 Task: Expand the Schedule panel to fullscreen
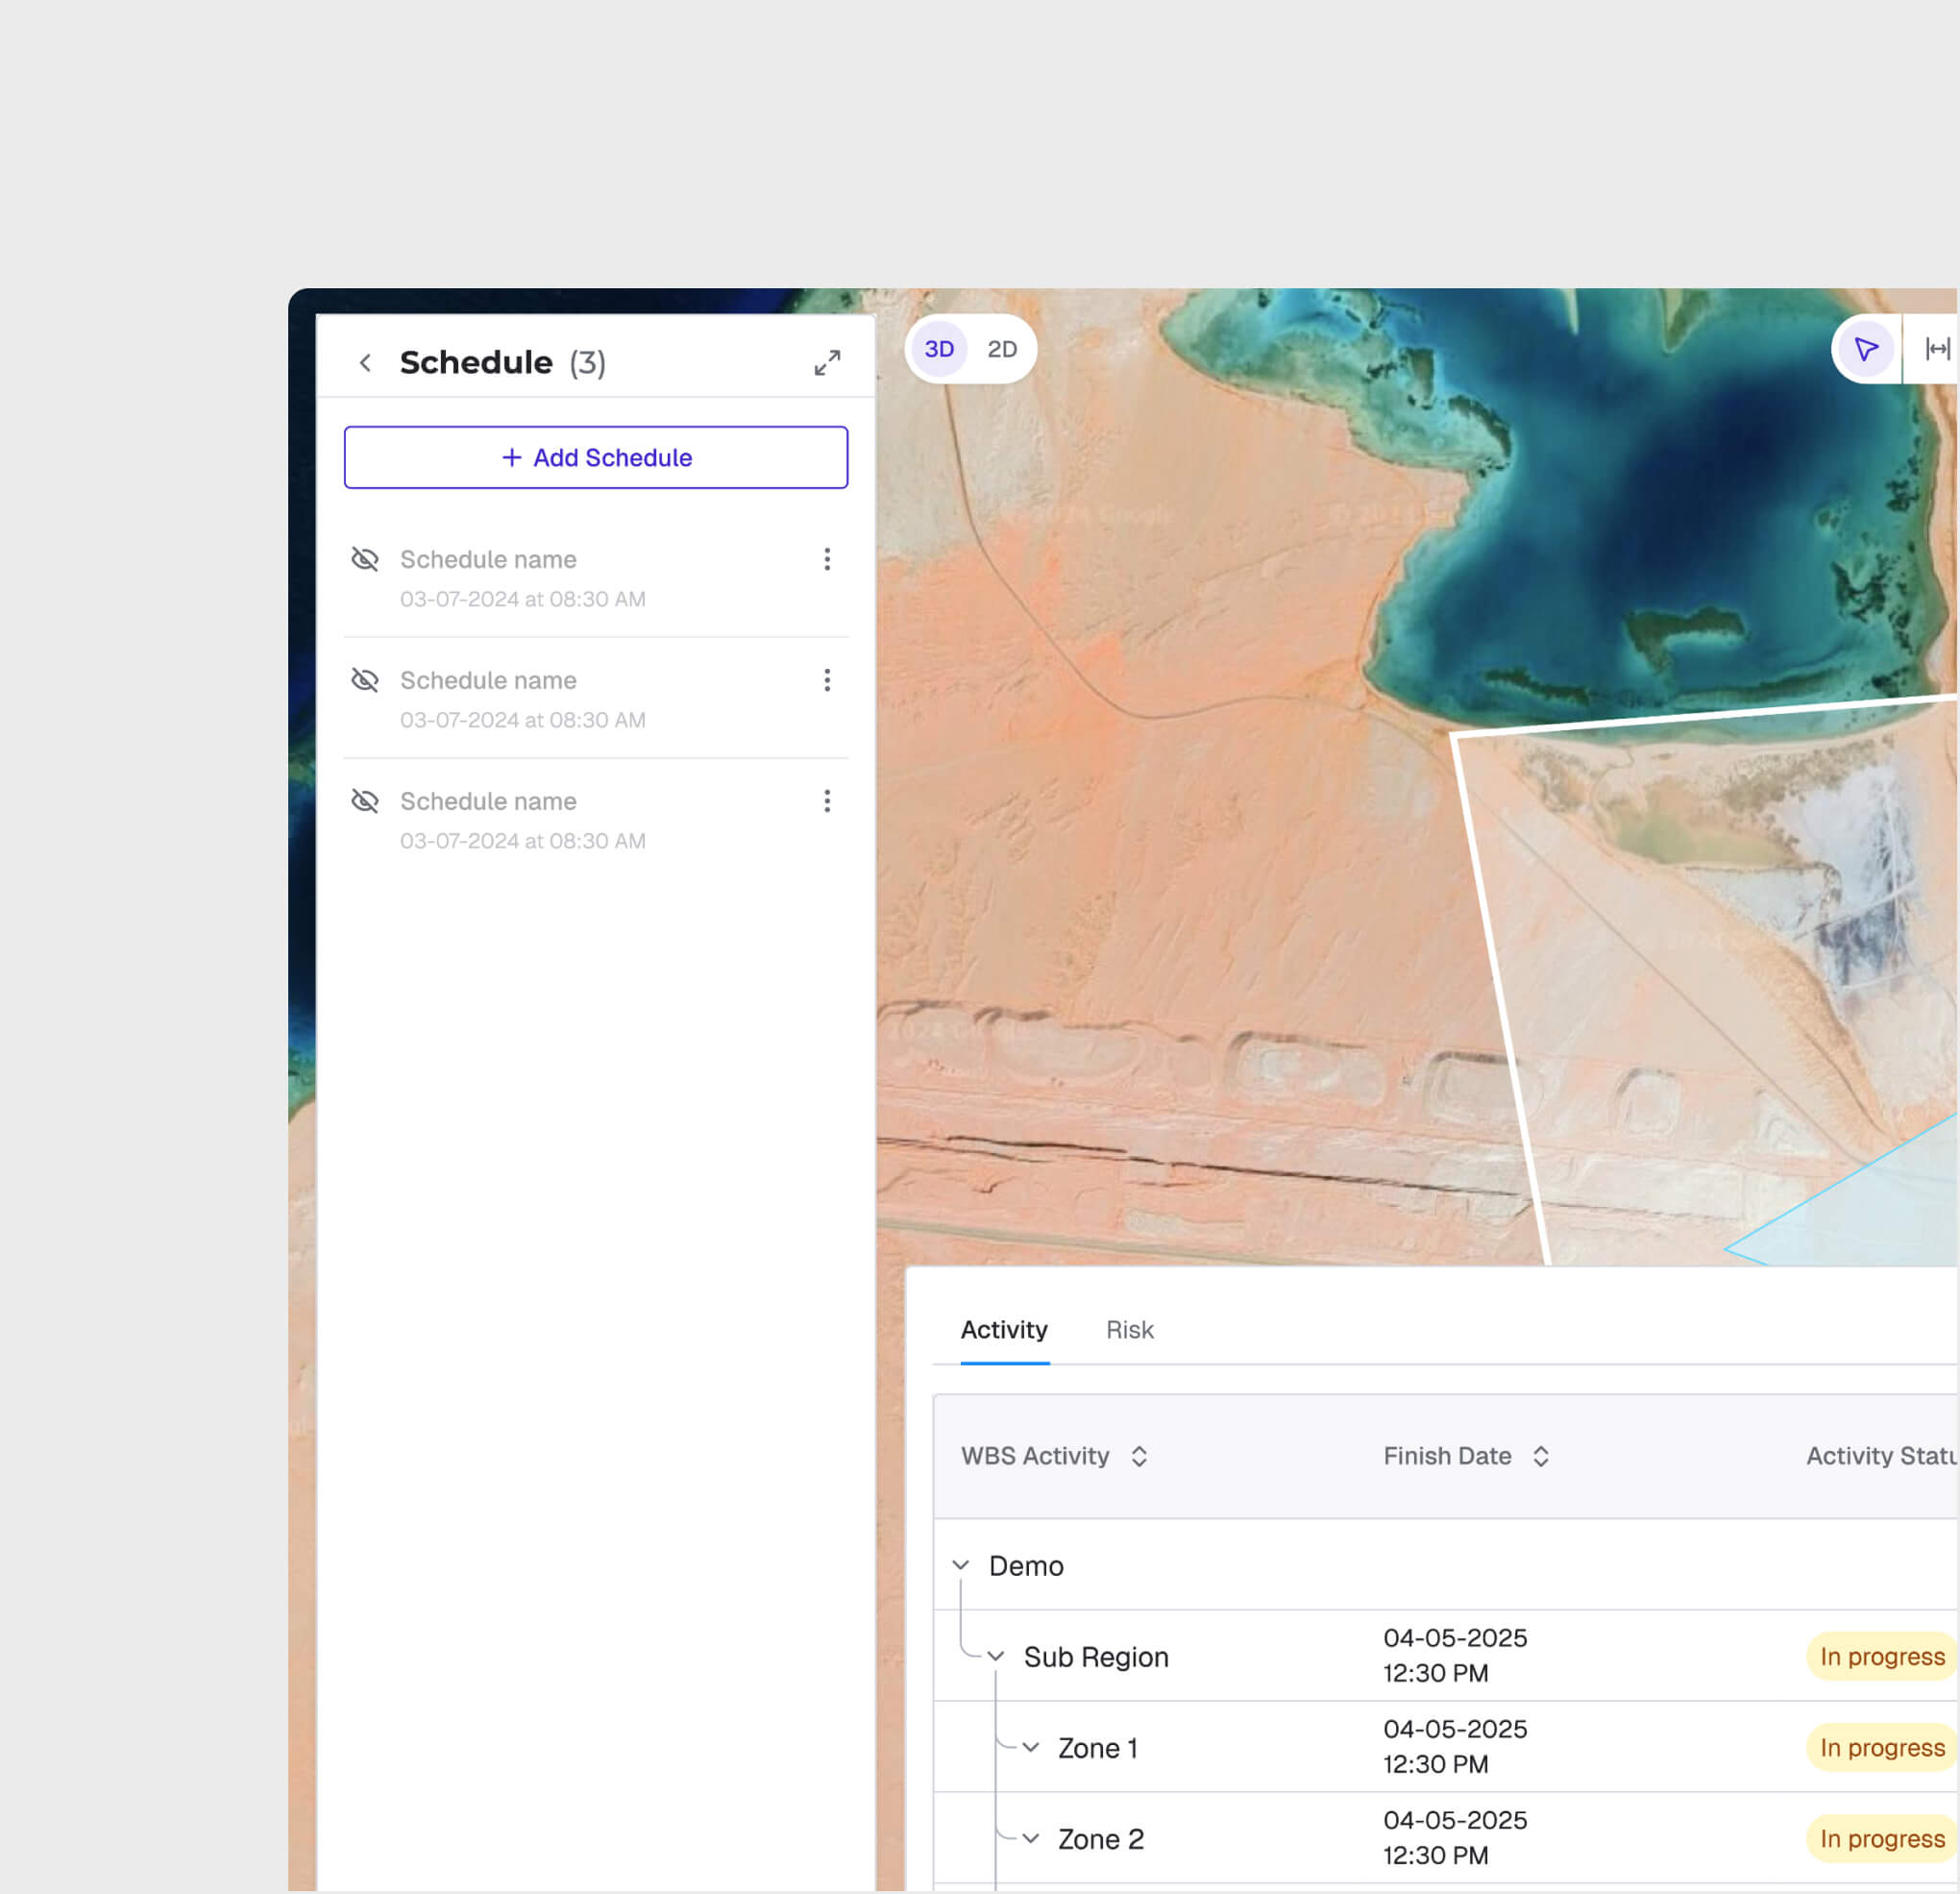coord(827,363)
